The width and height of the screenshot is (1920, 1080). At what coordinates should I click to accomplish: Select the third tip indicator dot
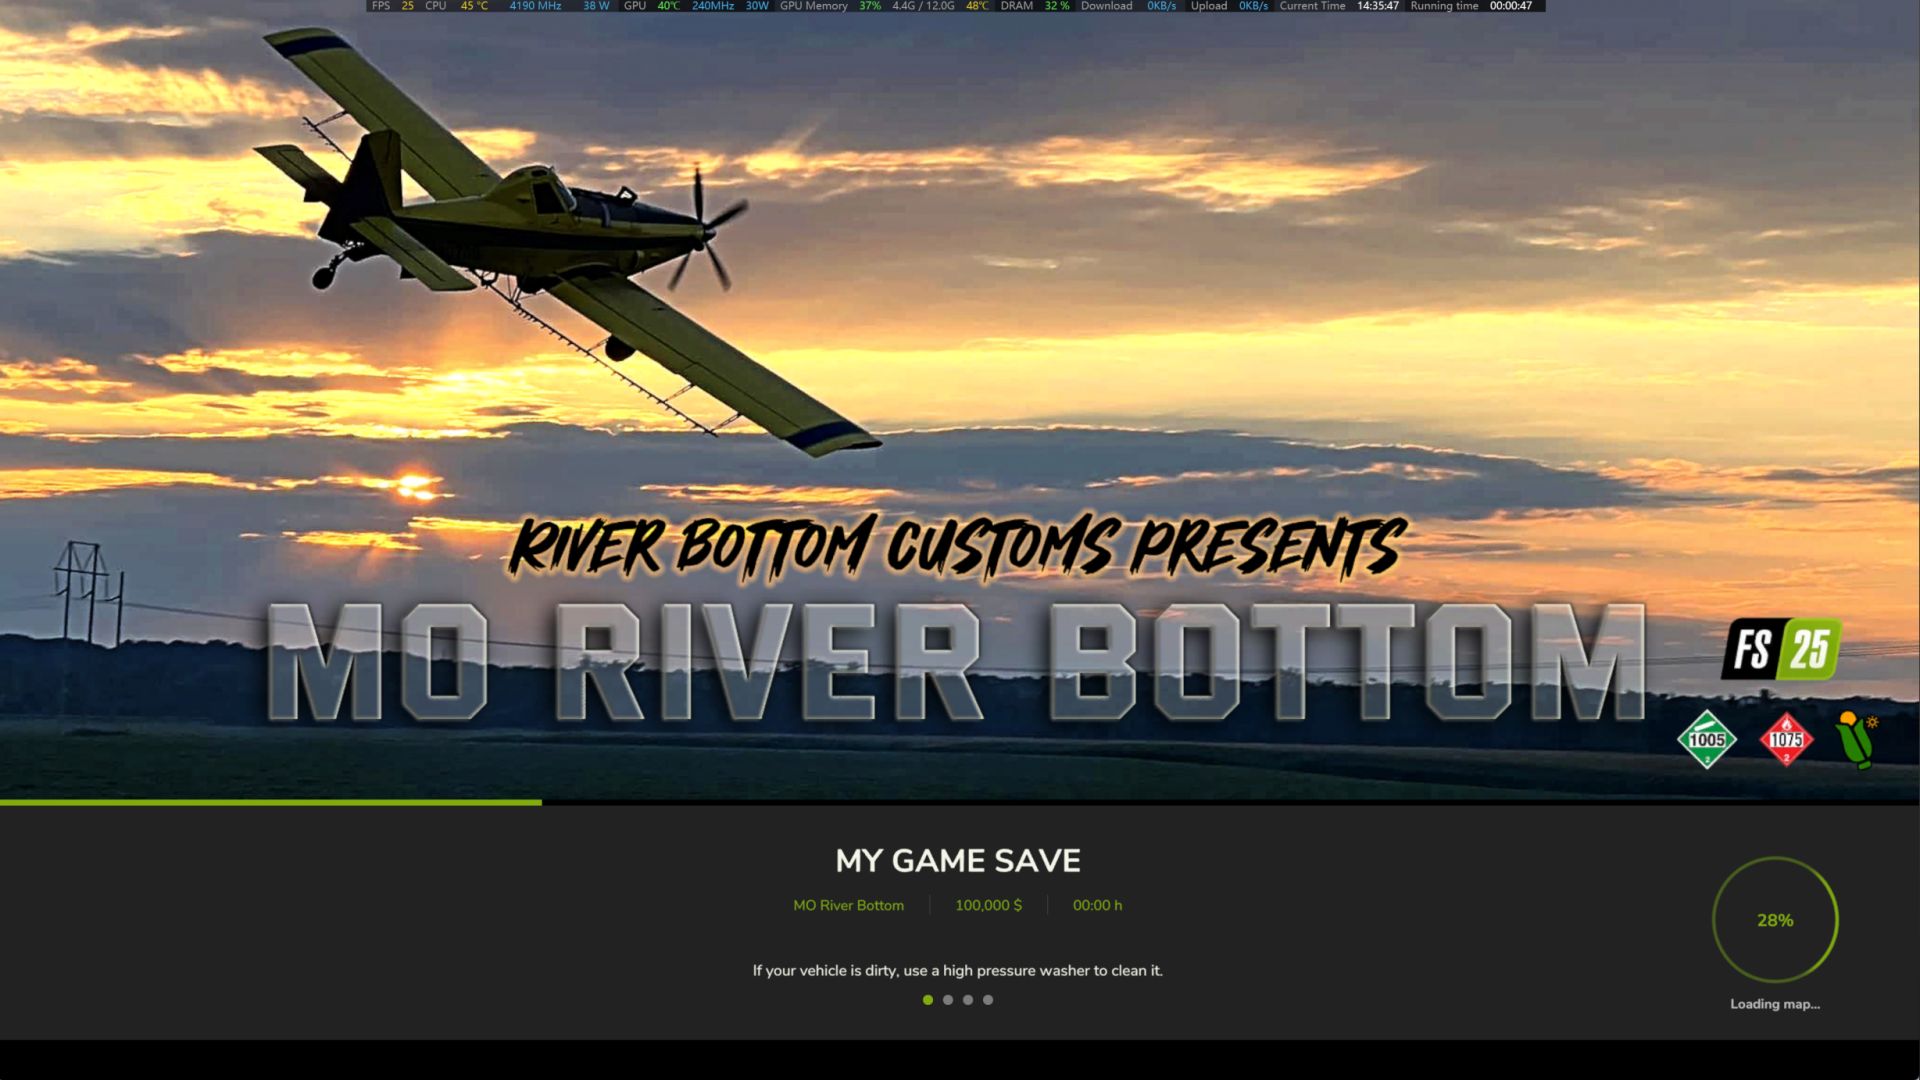968,1000
